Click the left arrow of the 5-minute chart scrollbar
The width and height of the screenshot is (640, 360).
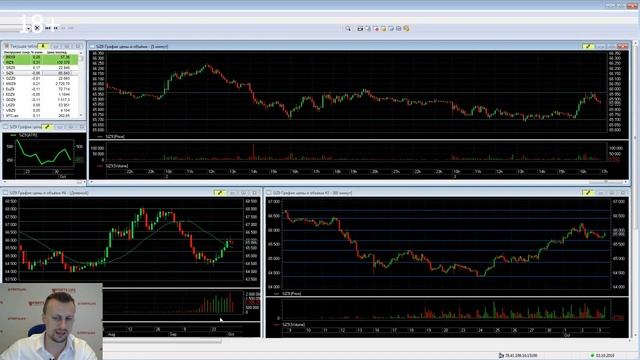[92, 182]
